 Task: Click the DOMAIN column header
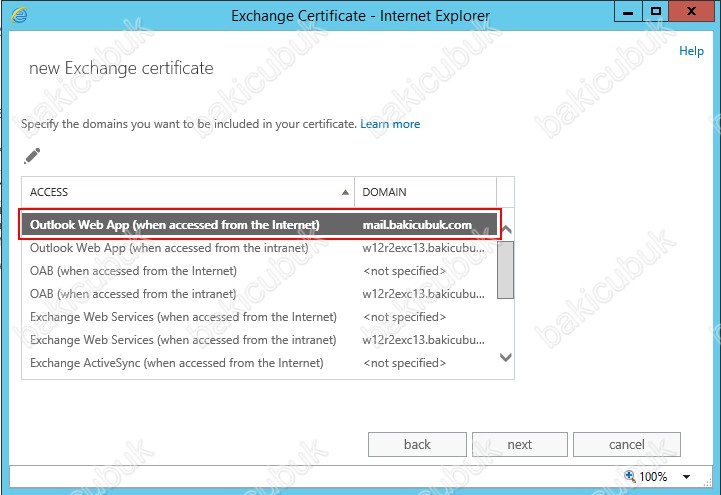point(425,192)
